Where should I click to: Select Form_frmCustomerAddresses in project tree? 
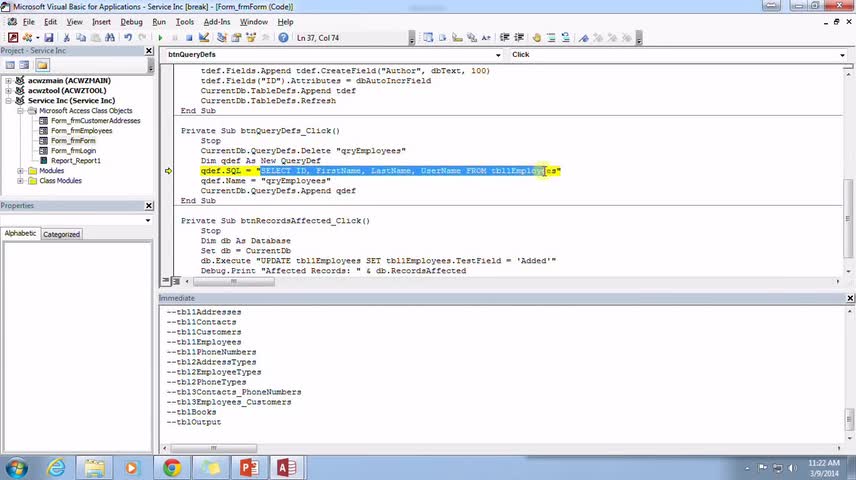click(96, 121)
